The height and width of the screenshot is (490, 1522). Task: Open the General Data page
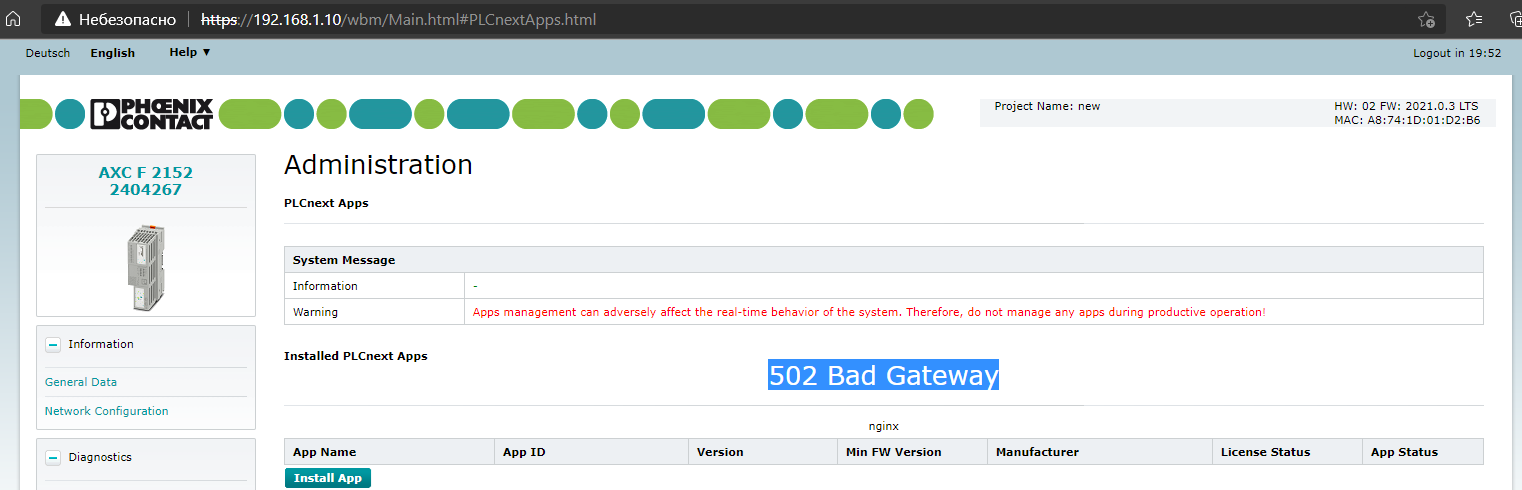tap(81, 382)
